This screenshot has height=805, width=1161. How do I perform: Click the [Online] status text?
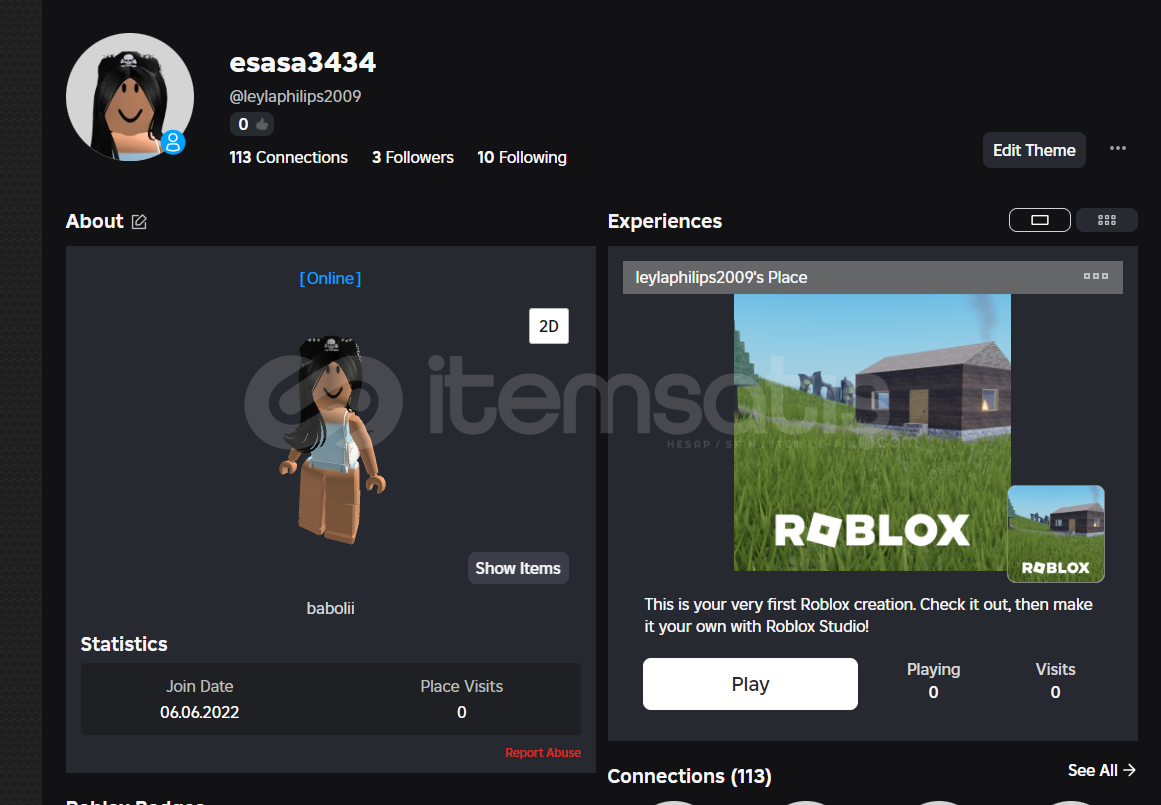[x=330, y=278]
